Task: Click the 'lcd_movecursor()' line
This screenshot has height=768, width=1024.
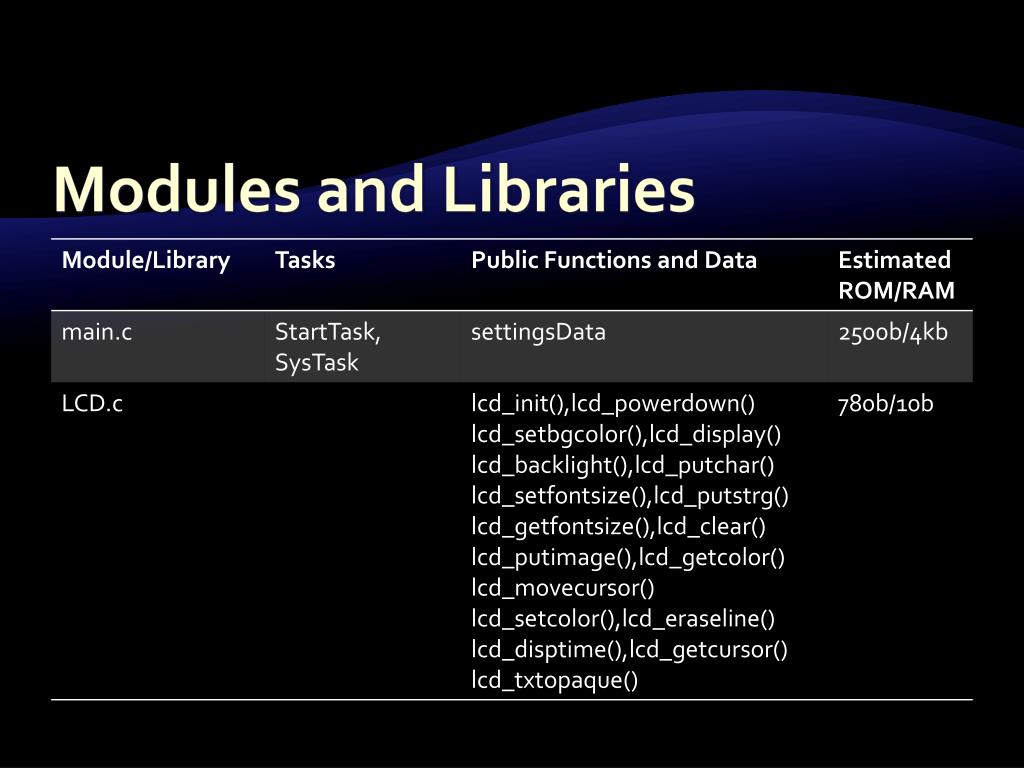Action: tap(563, 588)
